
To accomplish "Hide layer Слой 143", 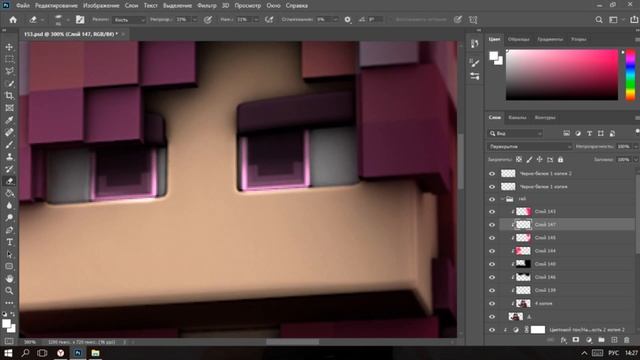I will click(492, 211).
